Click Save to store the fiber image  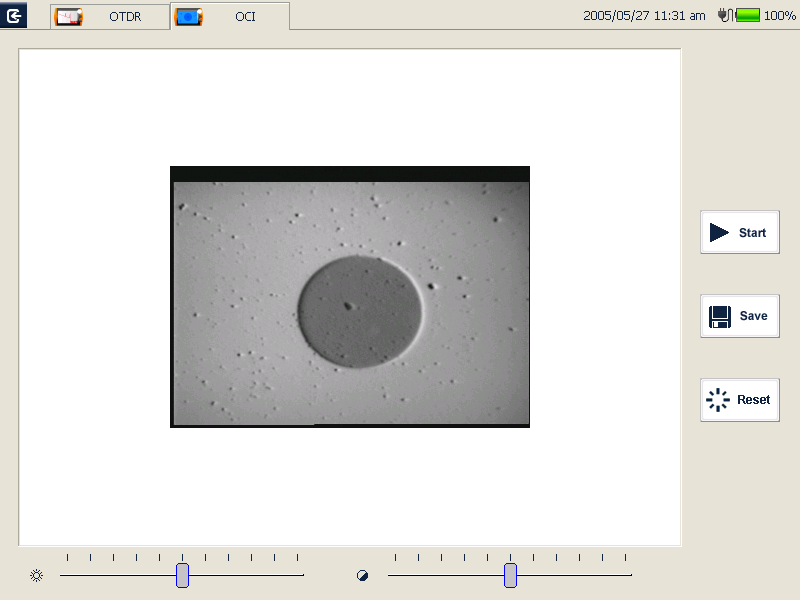pos(740,316)
